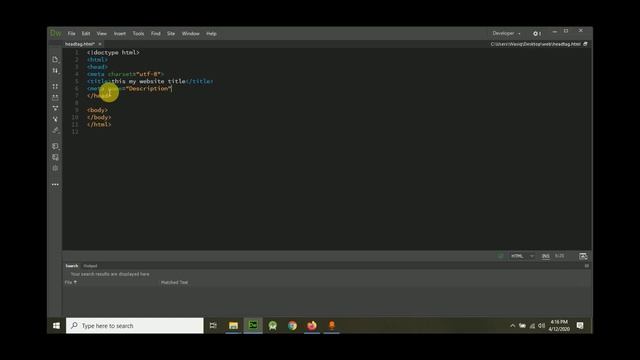
Task: Sort results by the File column header
Action: (70, 282)
